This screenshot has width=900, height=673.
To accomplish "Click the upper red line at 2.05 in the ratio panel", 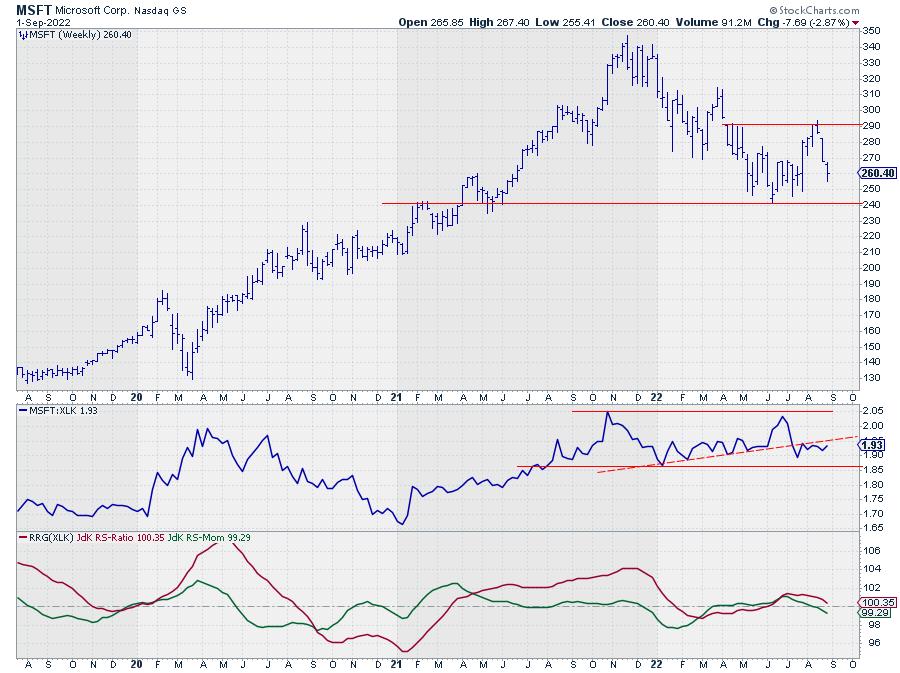I will tap(702, 411).
